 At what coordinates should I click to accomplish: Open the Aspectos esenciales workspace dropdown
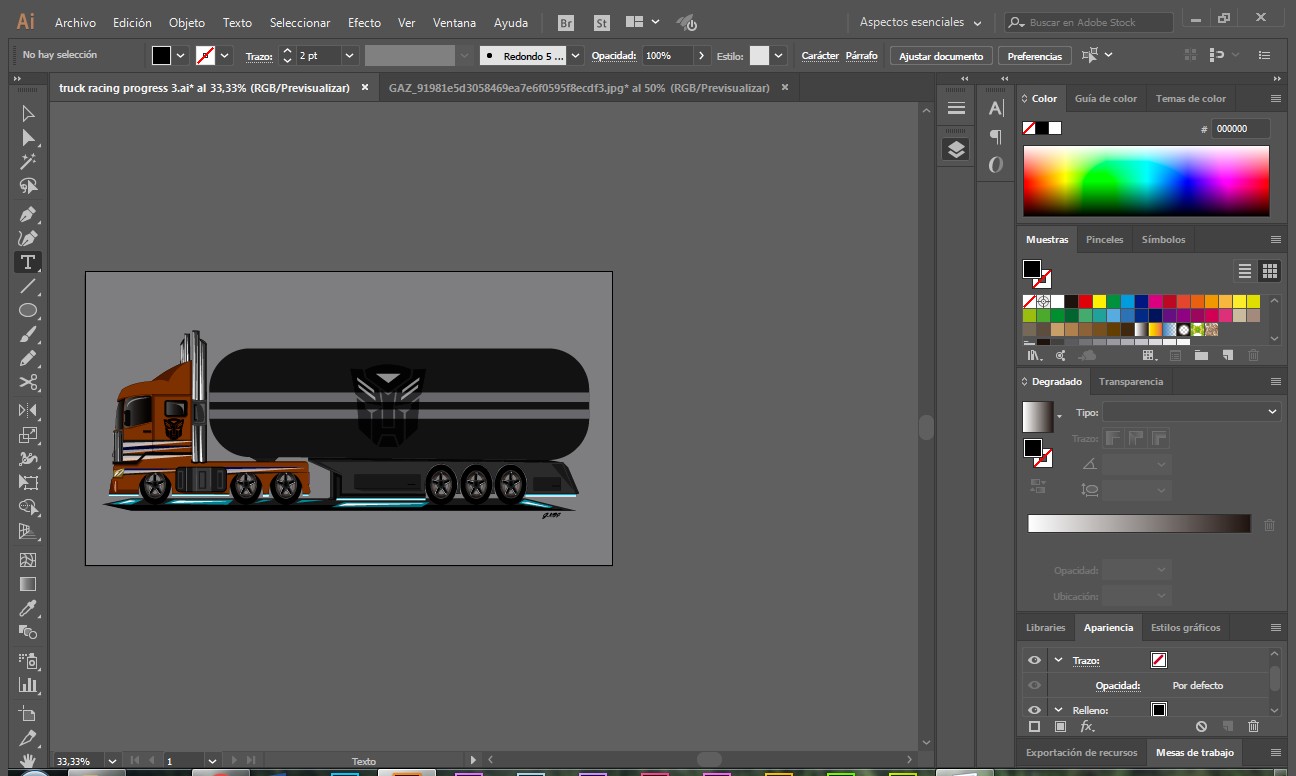tap(920, 22)
